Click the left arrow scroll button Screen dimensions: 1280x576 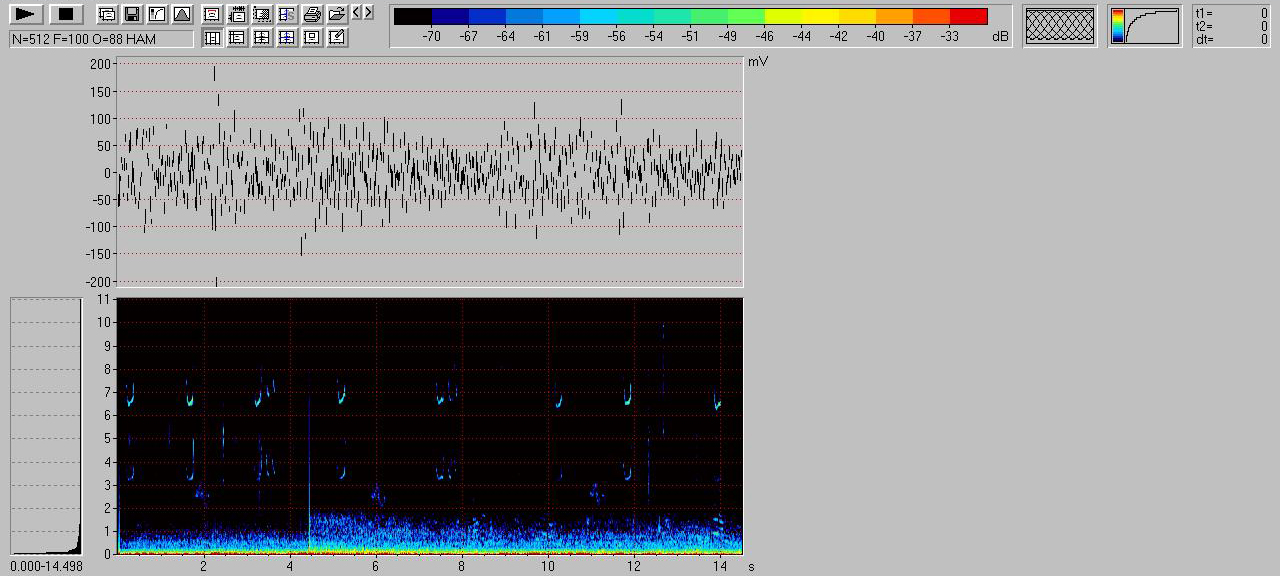coord(357,12)
